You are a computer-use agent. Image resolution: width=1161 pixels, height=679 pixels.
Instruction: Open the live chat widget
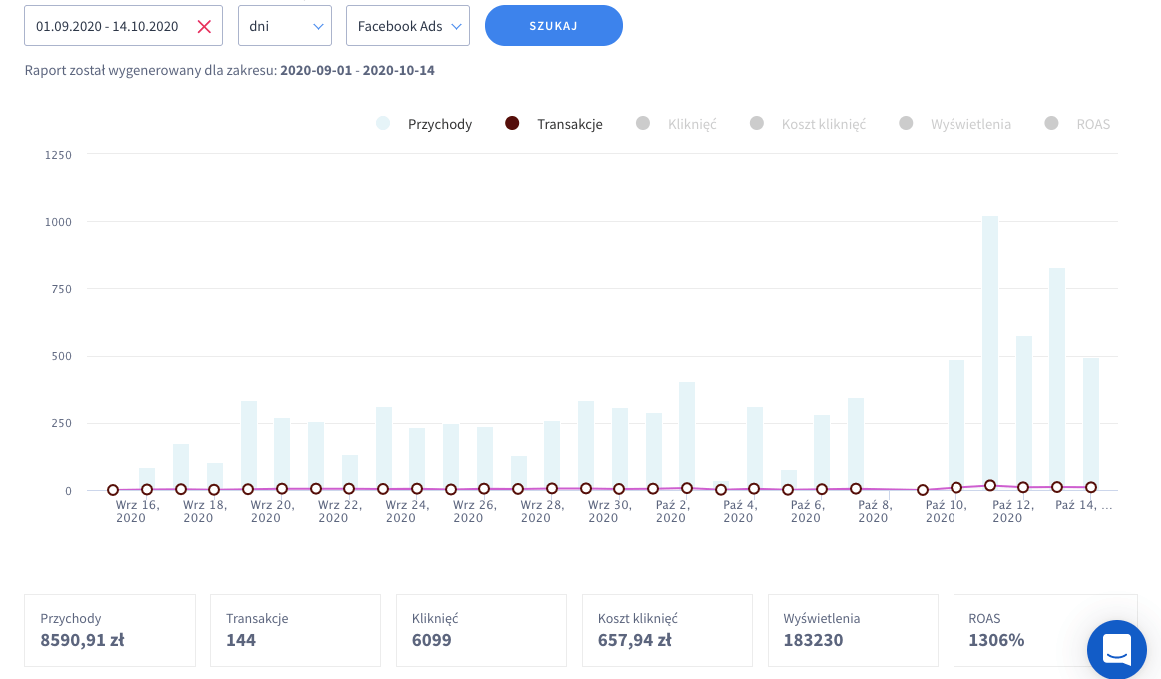1116,649
